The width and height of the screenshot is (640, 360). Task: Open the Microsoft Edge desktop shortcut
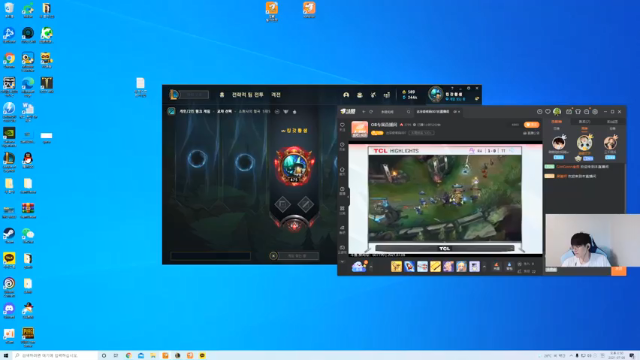pyautogui.click(x=28, y=87)
